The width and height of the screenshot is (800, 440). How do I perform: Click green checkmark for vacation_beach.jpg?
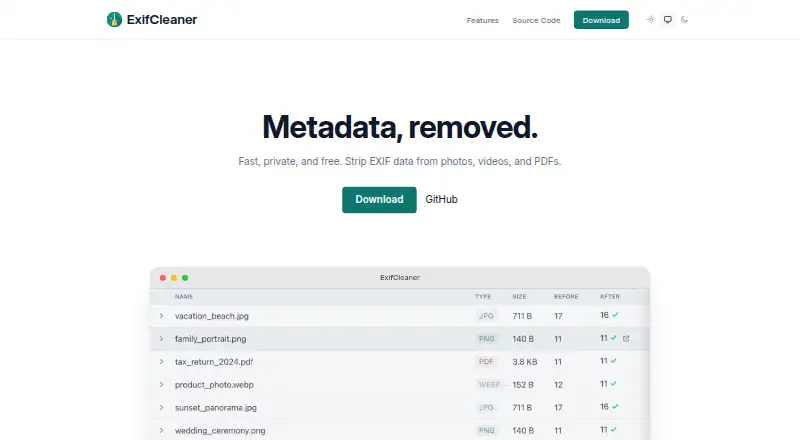click(615, 315)
